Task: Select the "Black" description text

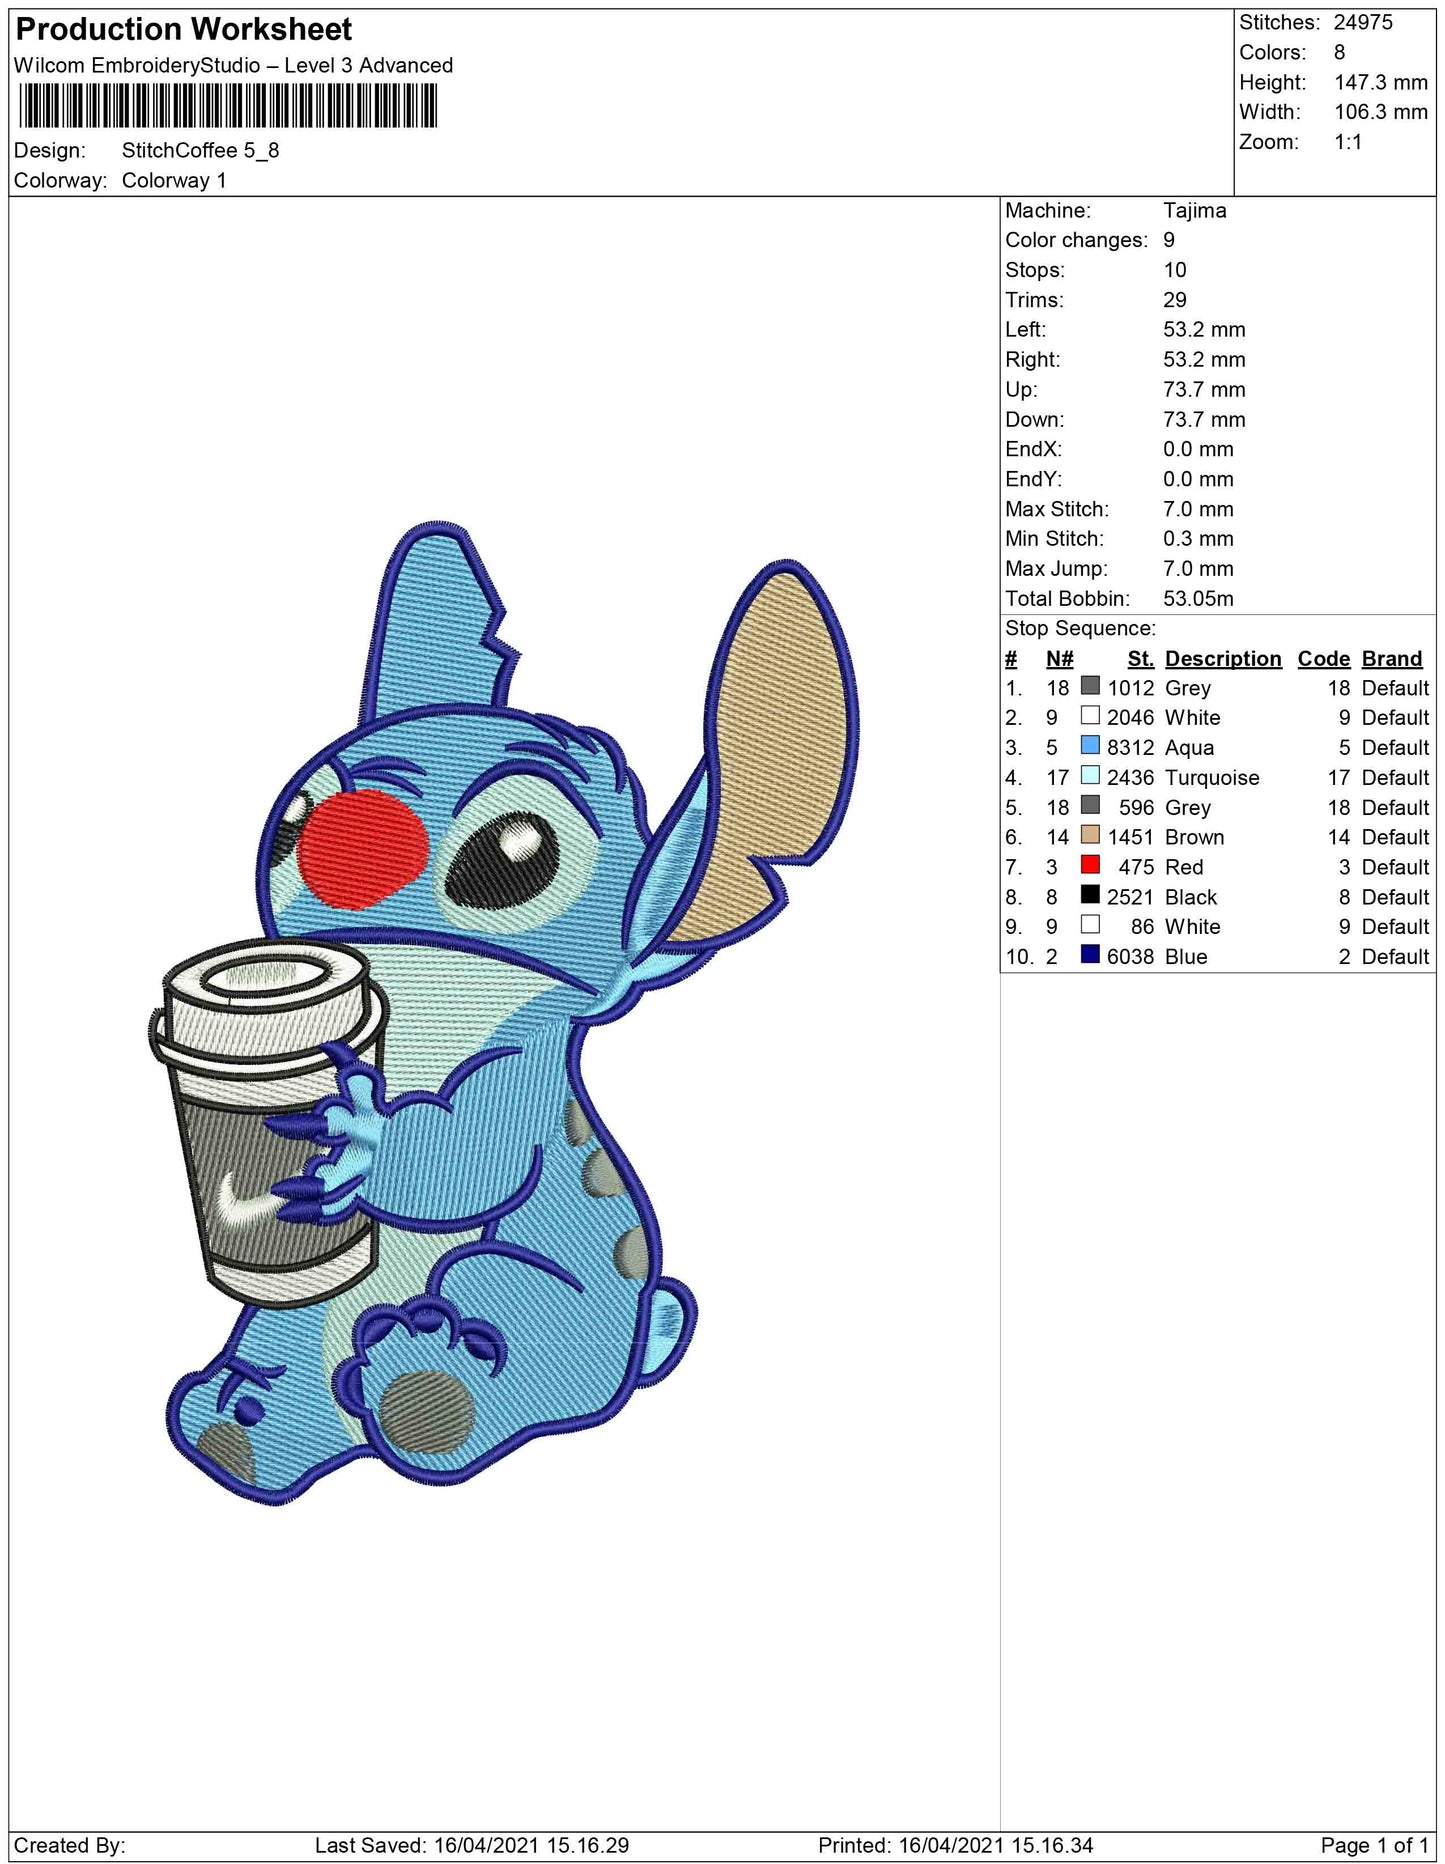Action: click(1192, 898)
